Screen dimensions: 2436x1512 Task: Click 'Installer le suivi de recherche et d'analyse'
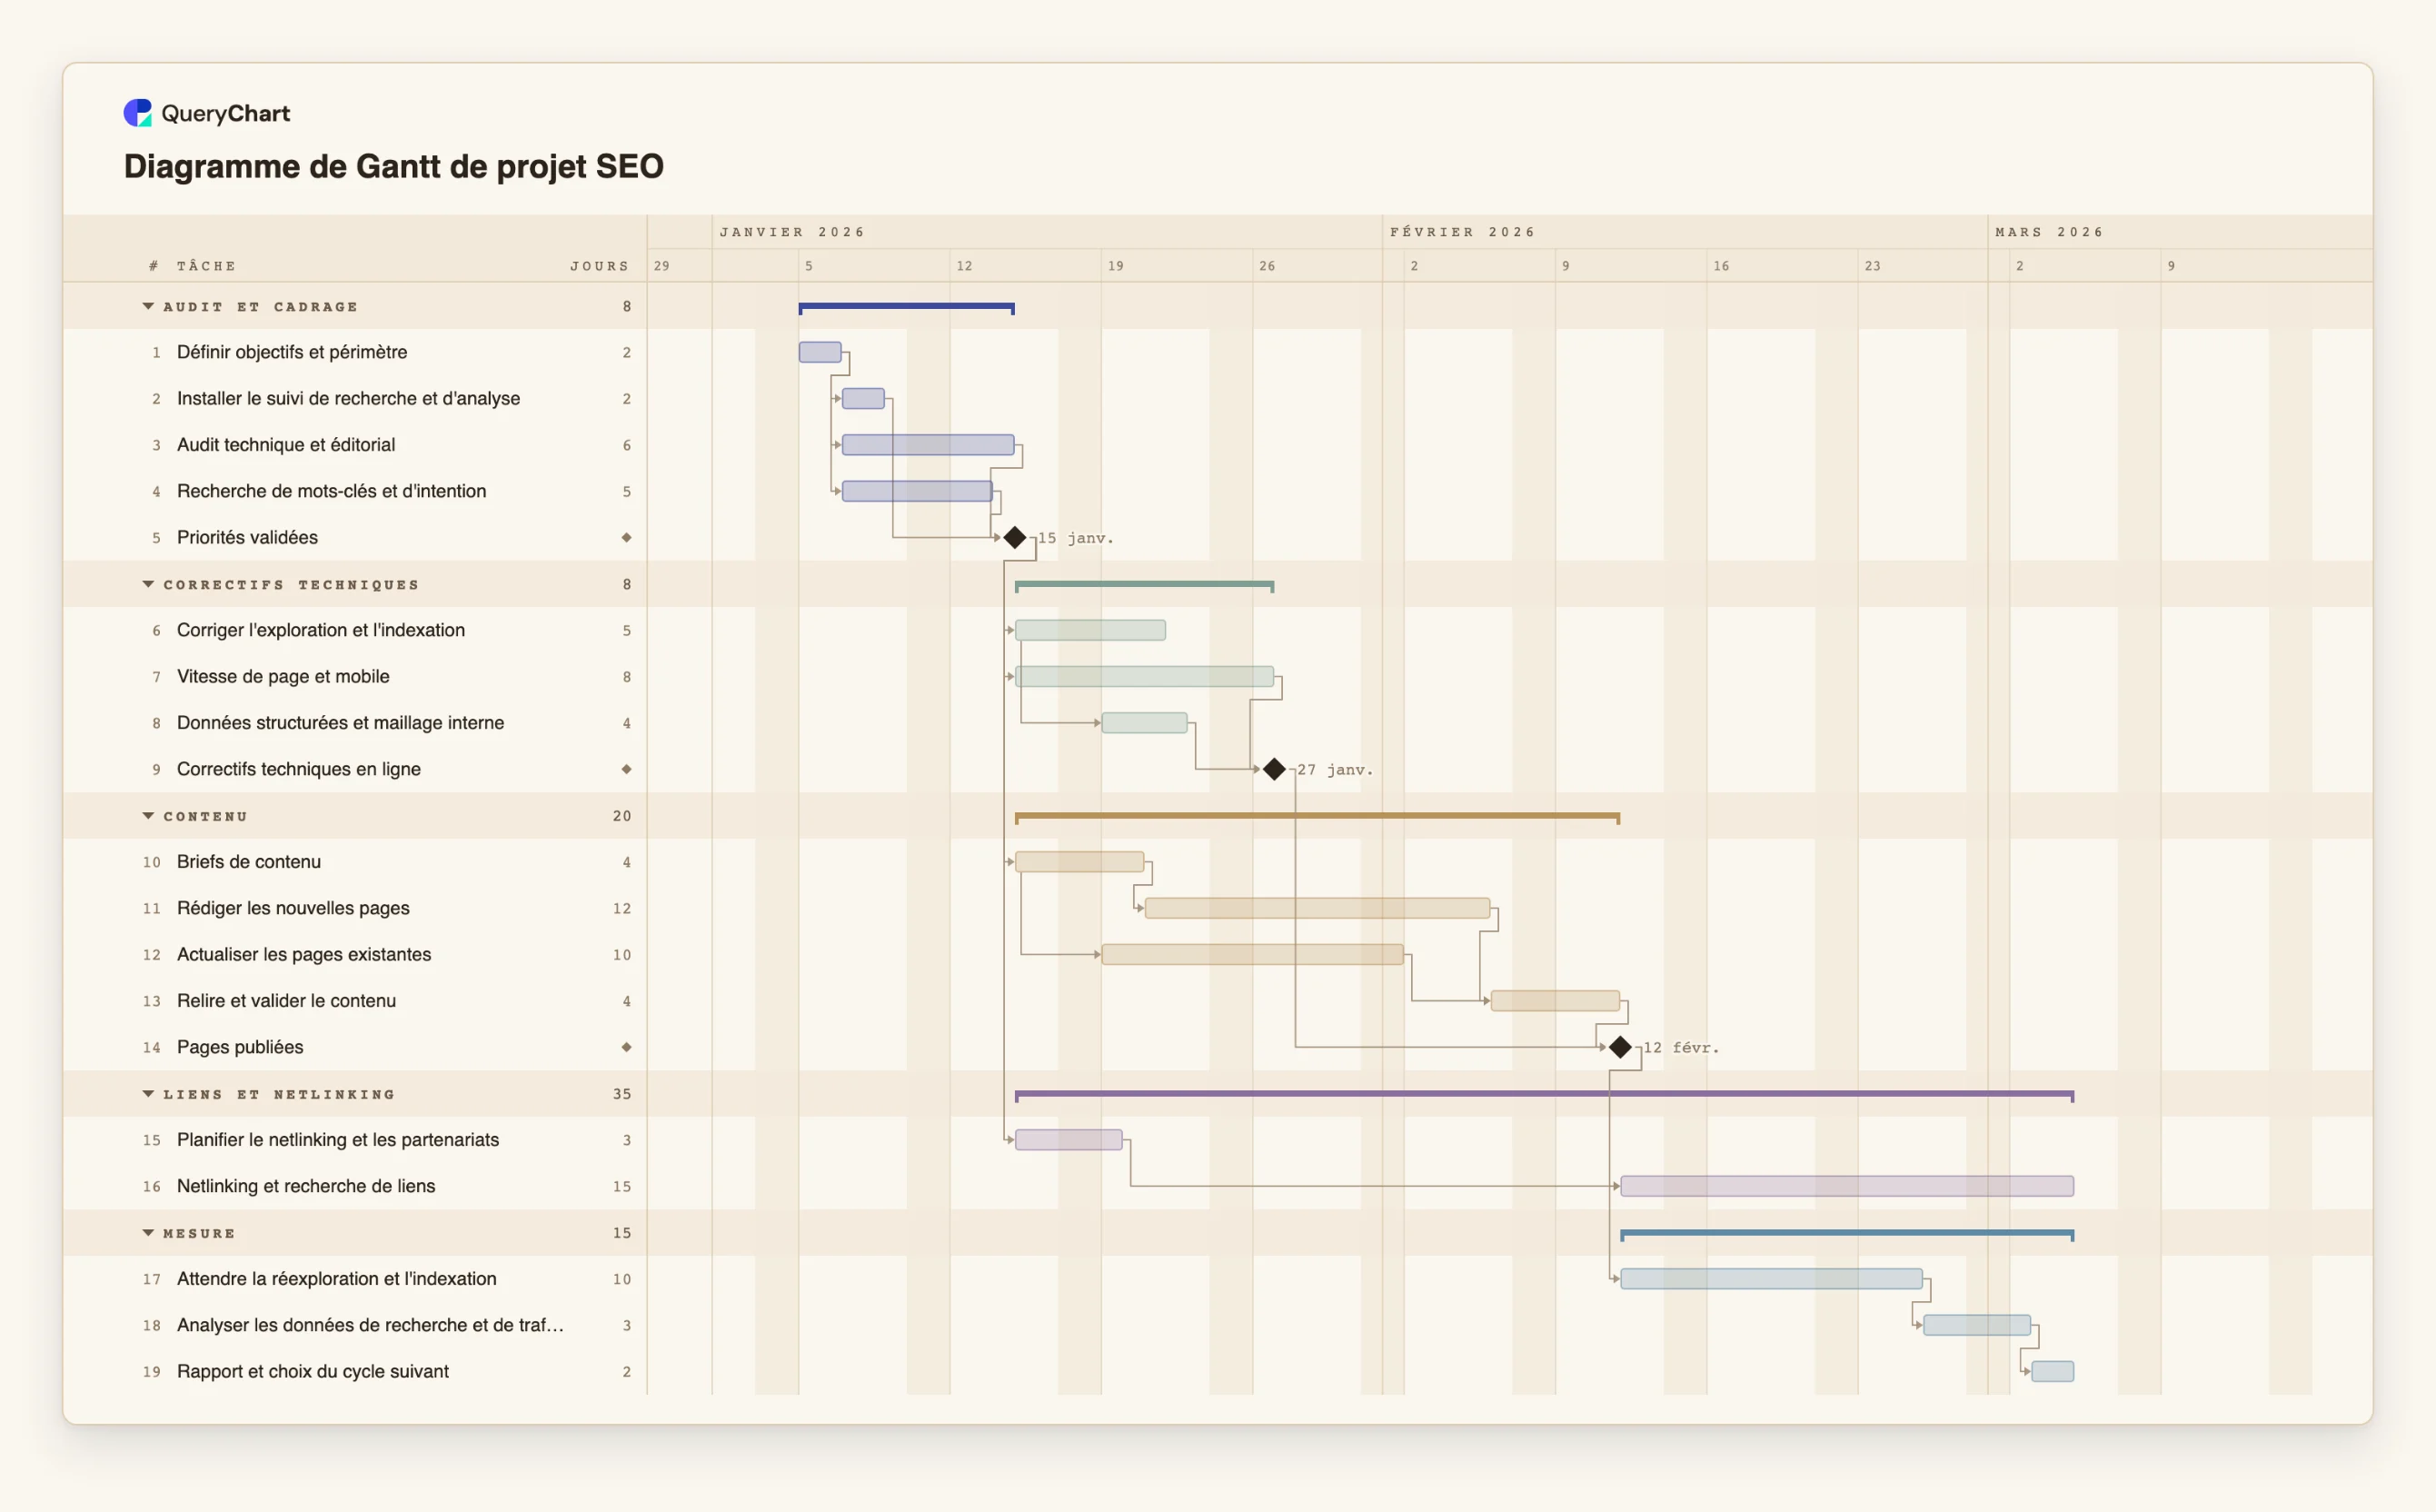[x=348, y=398]
